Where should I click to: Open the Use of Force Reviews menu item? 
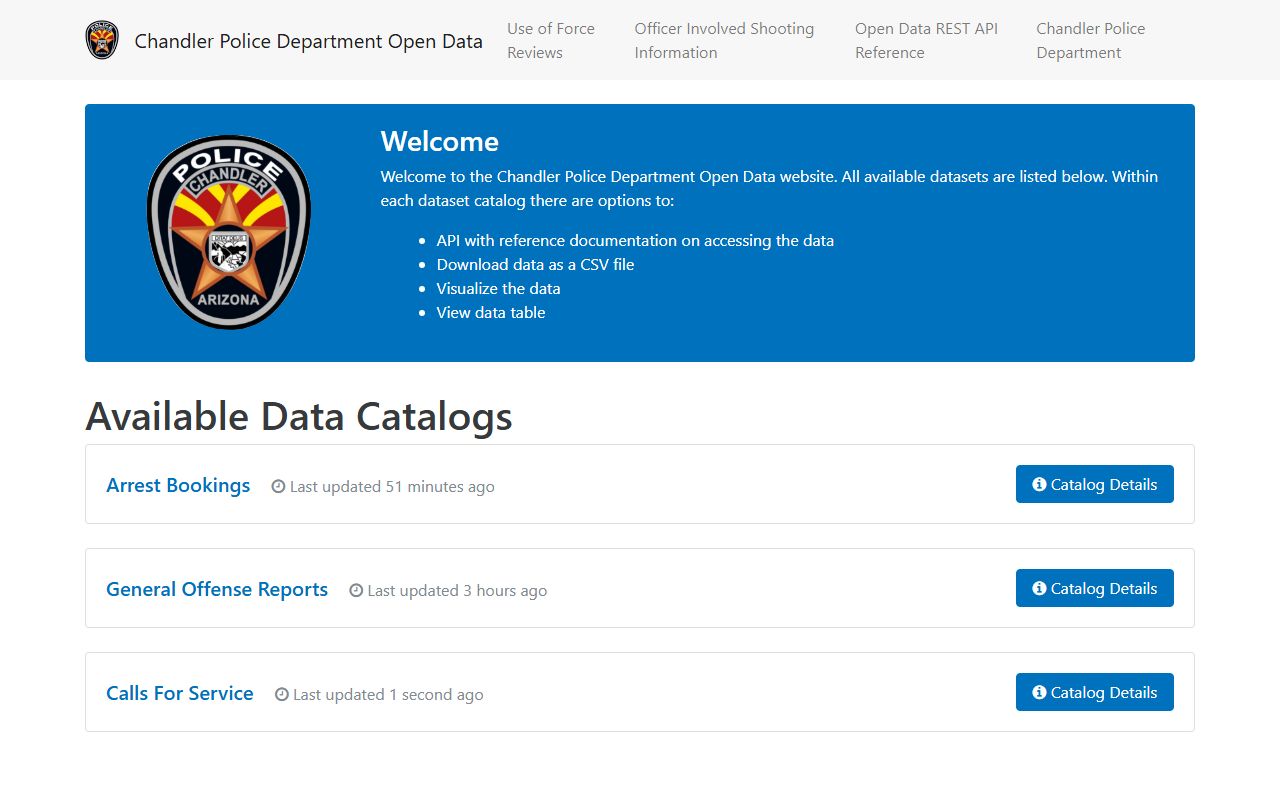tap(551, 40)
